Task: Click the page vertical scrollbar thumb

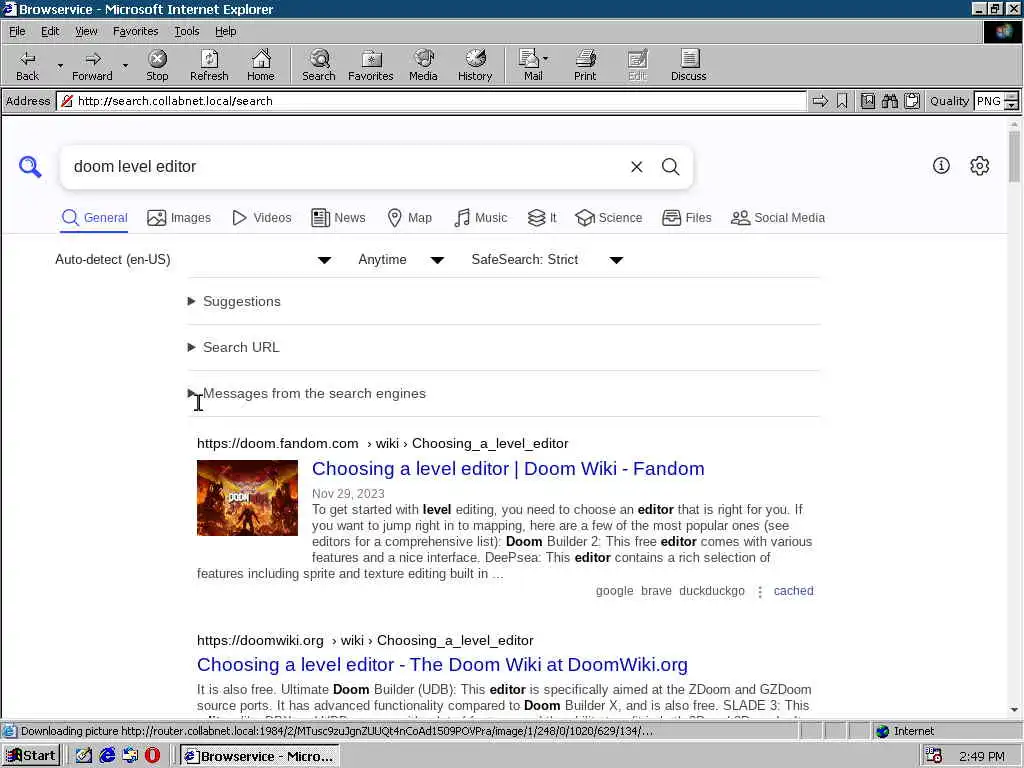Action: [1014, 157]
